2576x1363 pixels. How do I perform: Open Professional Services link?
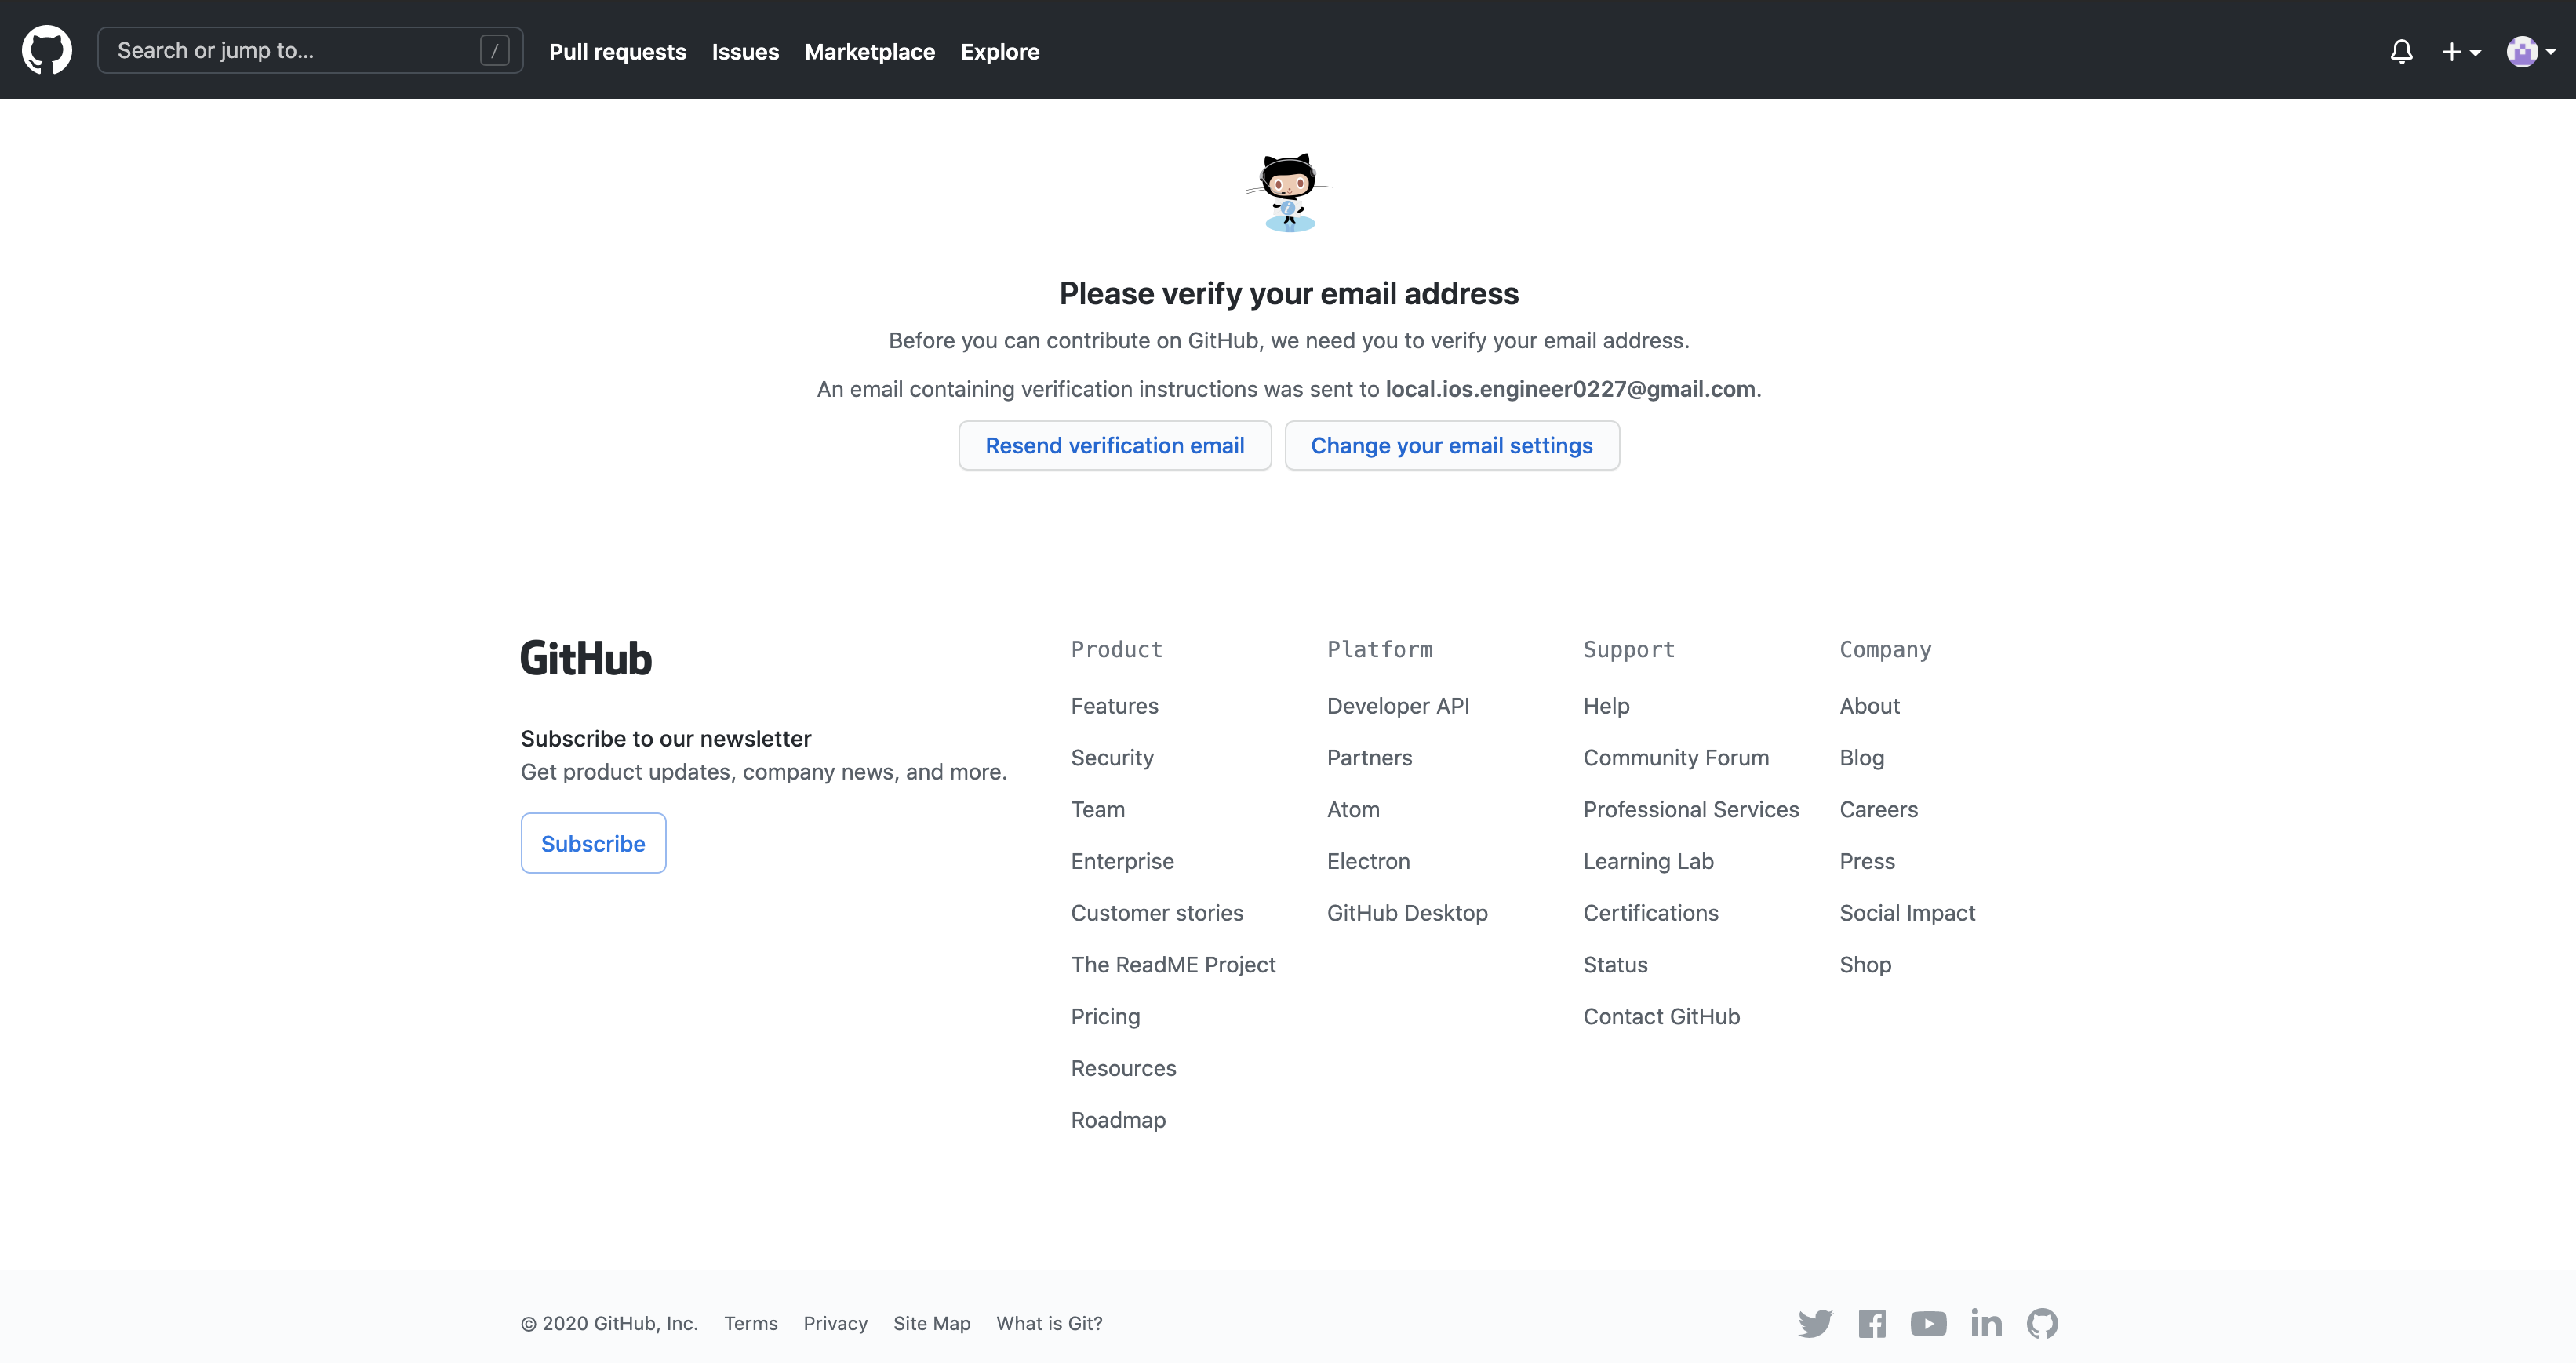pos(1691,809)
